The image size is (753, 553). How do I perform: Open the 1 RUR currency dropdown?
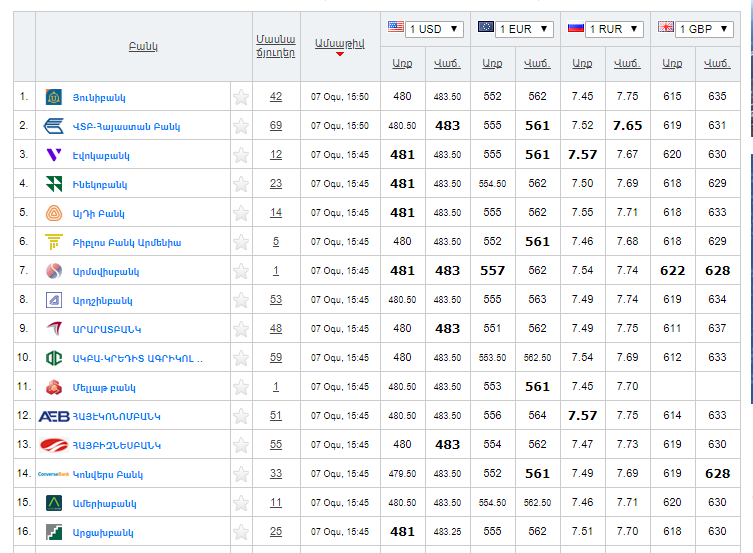(614, 29)
